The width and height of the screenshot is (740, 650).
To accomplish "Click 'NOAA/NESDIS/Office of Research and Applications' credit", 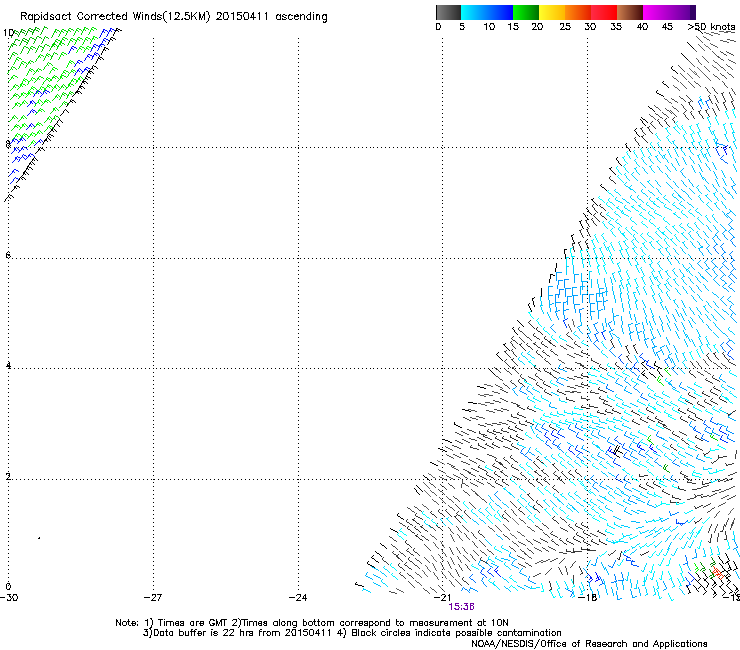I will (589, 644).
